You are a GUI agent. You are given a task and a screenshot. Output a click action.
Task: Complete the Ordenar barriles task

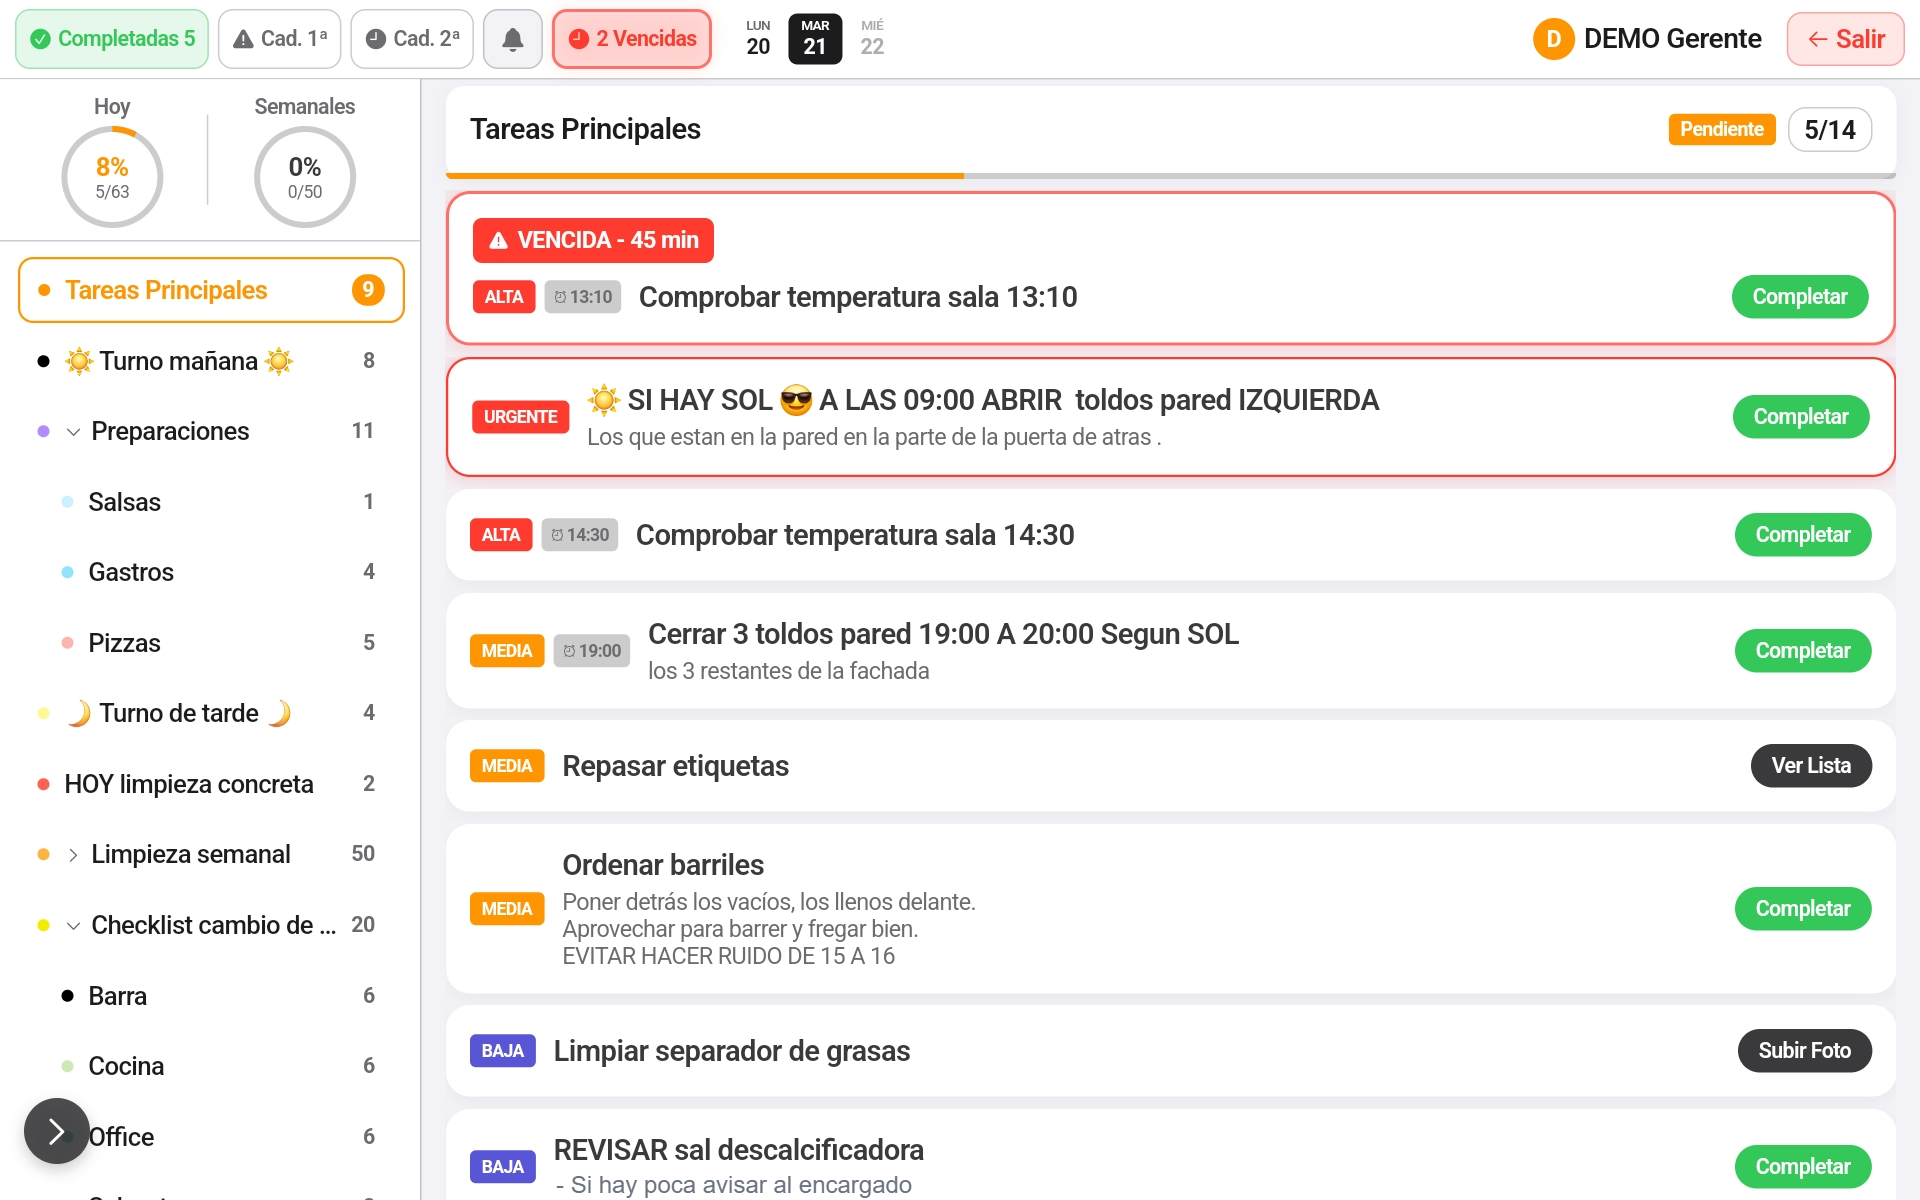(1803, 909)
